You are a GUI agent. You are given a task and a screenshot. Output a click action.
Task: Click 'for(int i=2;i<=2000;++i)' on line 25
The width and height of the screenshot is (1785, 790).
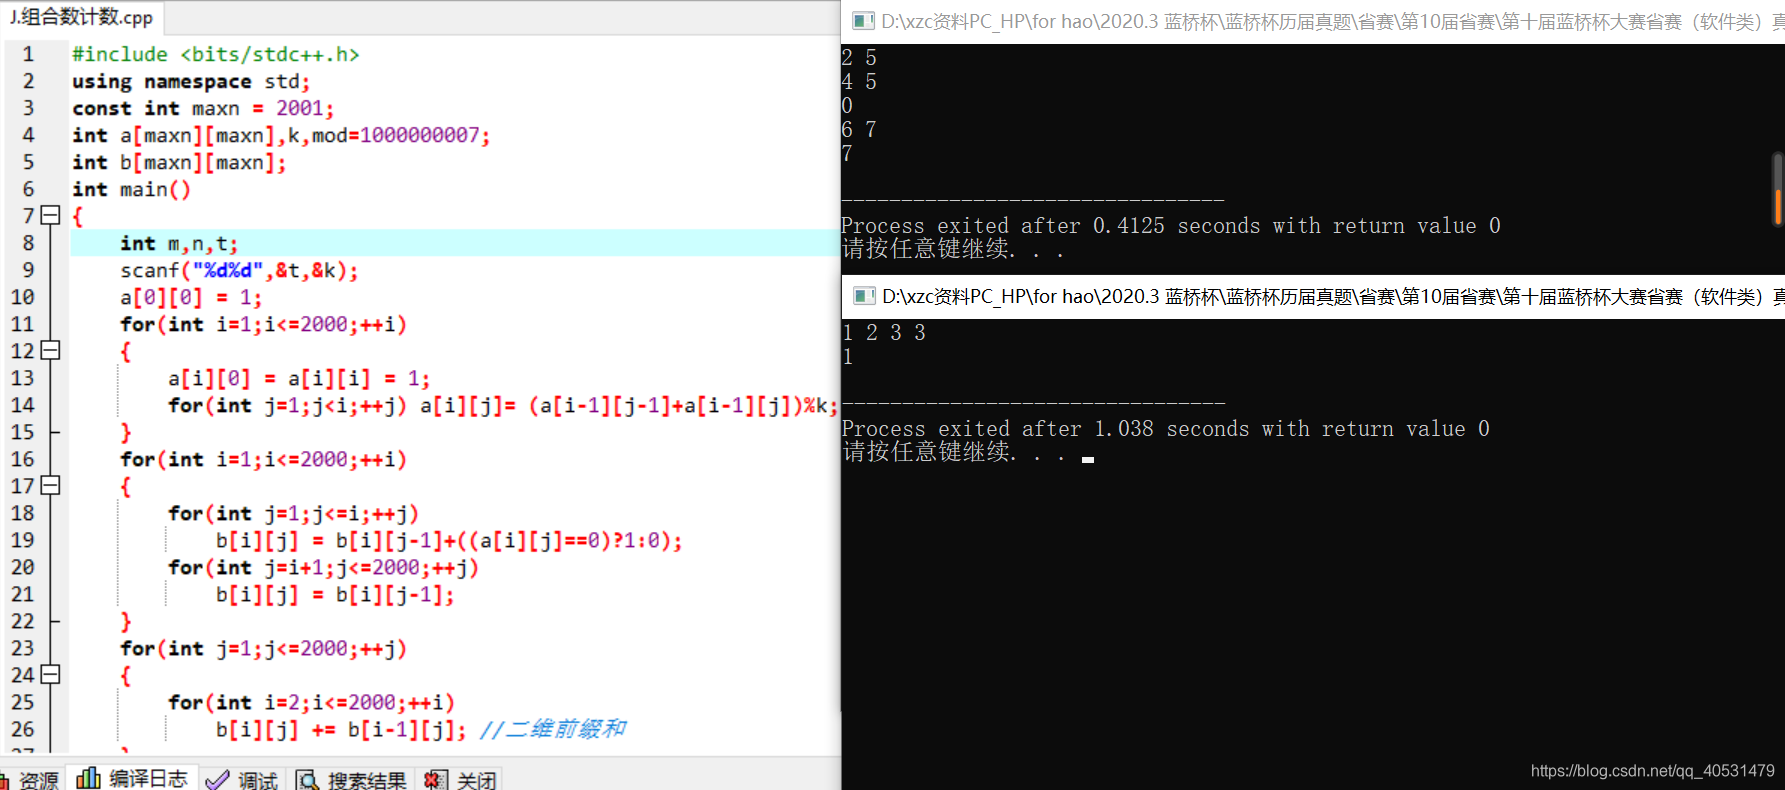311,702
